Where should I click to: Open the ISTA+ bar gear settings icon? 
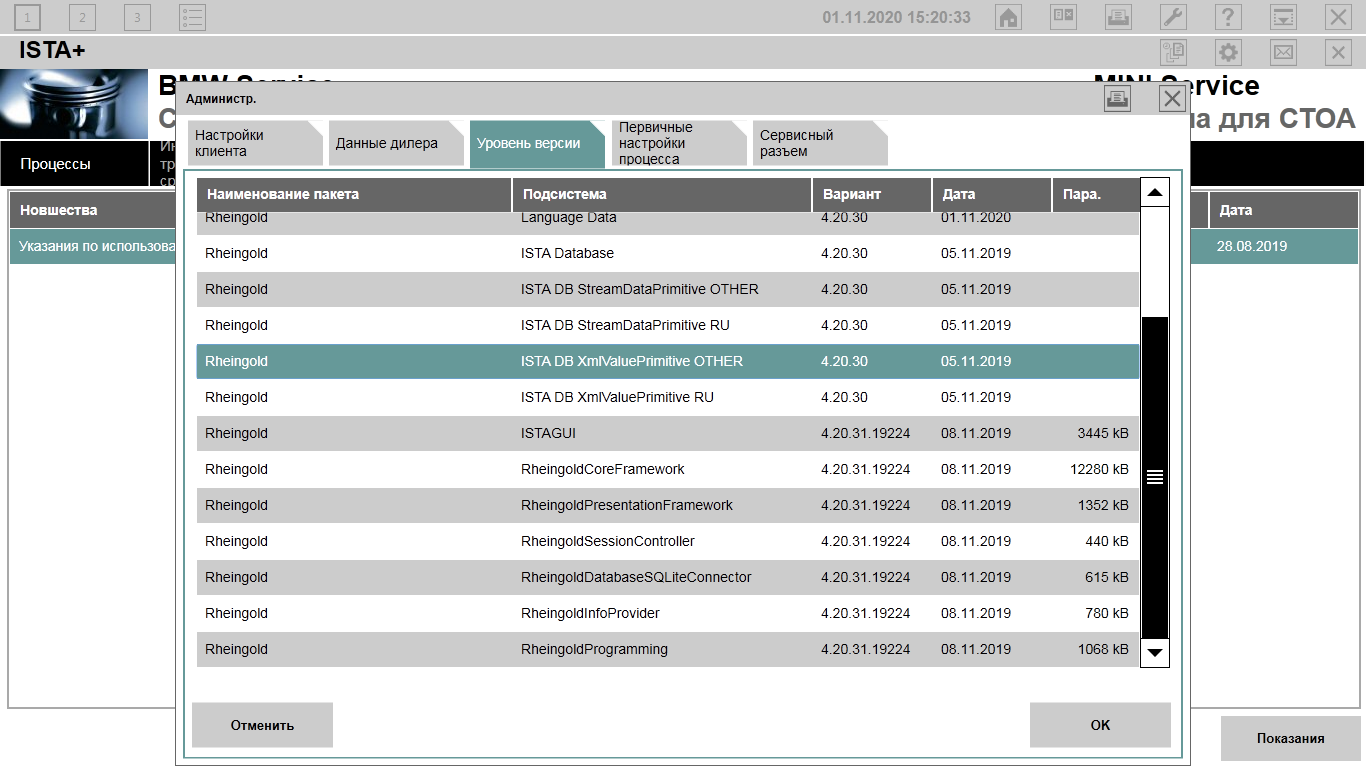pyautogui.click(x=1228, y=52)
